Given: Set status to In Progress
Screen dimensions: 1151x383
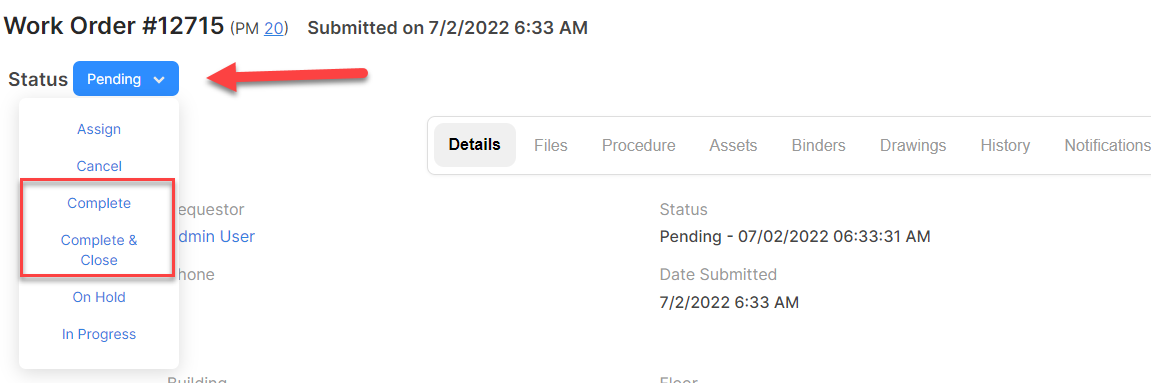Looking at the screenshot, I should pos(99,334).
